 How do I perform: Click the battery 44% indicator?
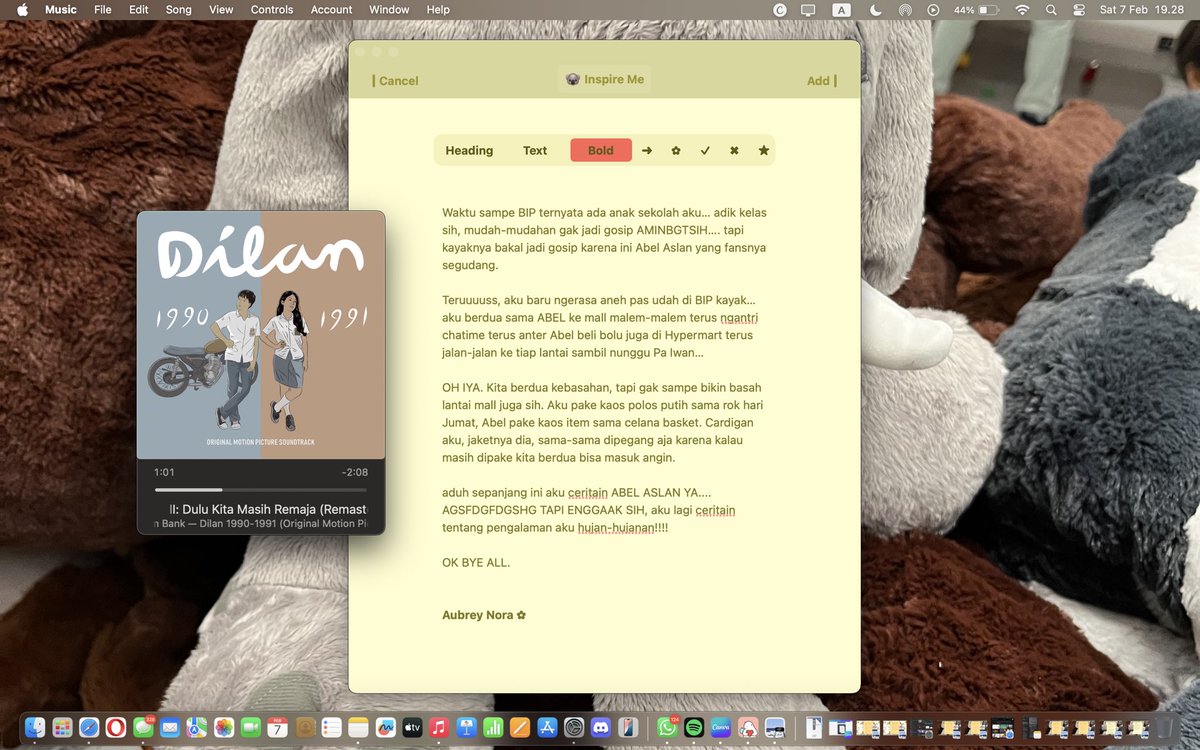click(976, 10)
